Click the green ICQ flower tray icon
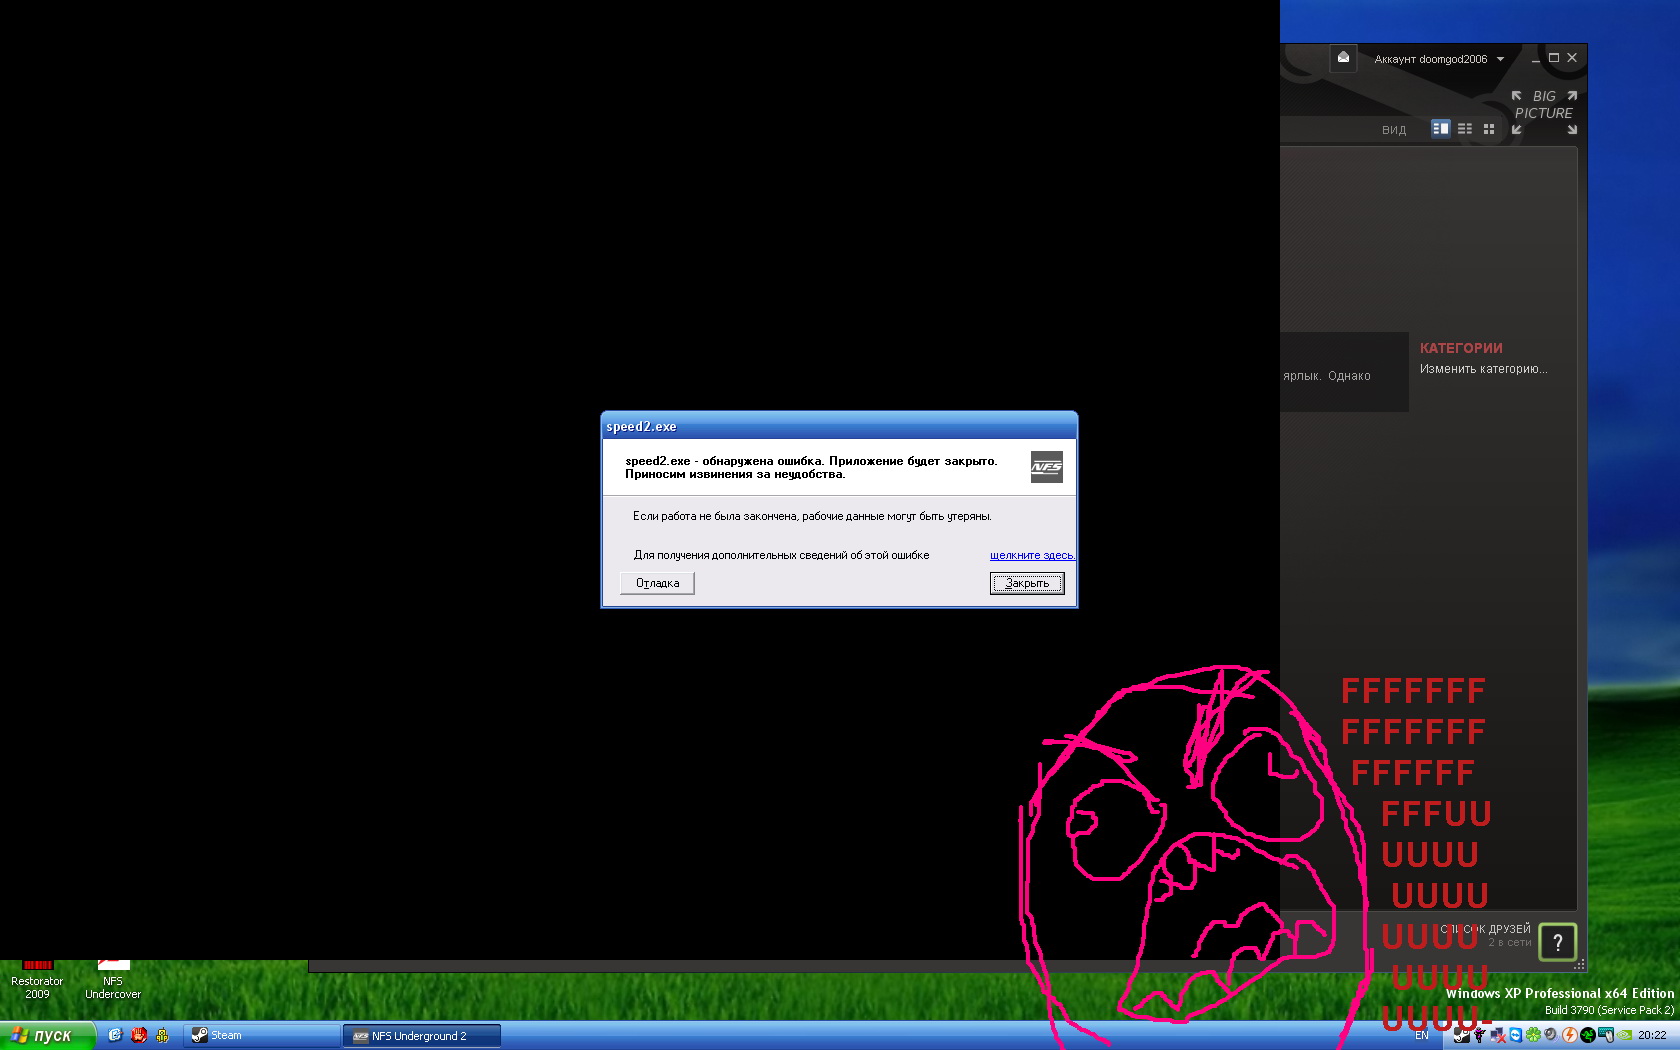1680x1050 pixels. pos(1533,1035)
